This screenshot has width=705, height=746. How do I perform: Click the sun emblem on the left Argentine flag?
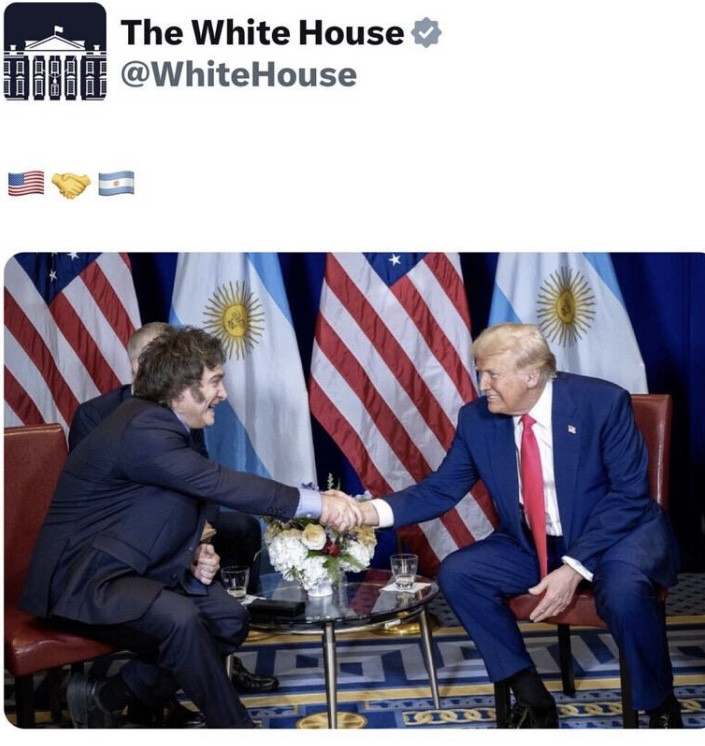pyautogui.click(x=234, y=319)
